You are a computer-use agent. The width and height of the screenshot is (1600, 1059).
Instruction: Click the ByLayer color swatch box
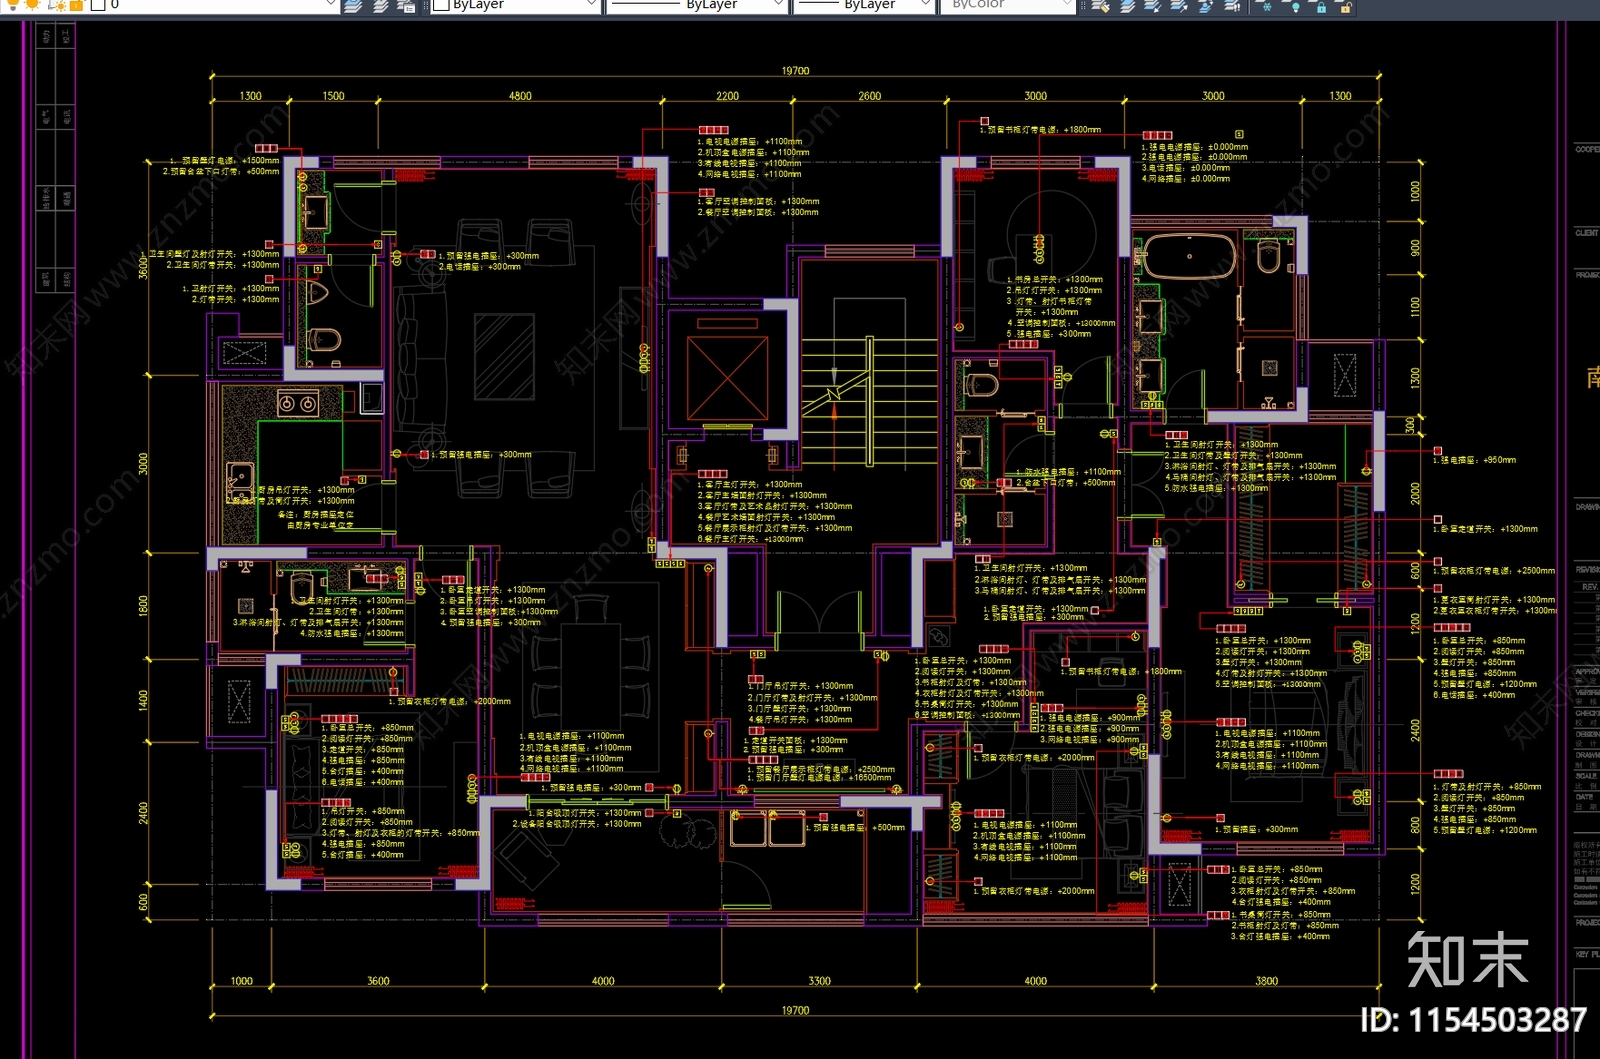(440, 5)
